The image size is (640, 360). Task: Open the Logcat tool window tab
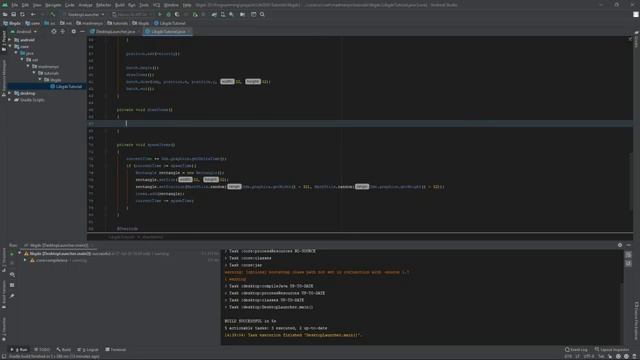[88, 349]
